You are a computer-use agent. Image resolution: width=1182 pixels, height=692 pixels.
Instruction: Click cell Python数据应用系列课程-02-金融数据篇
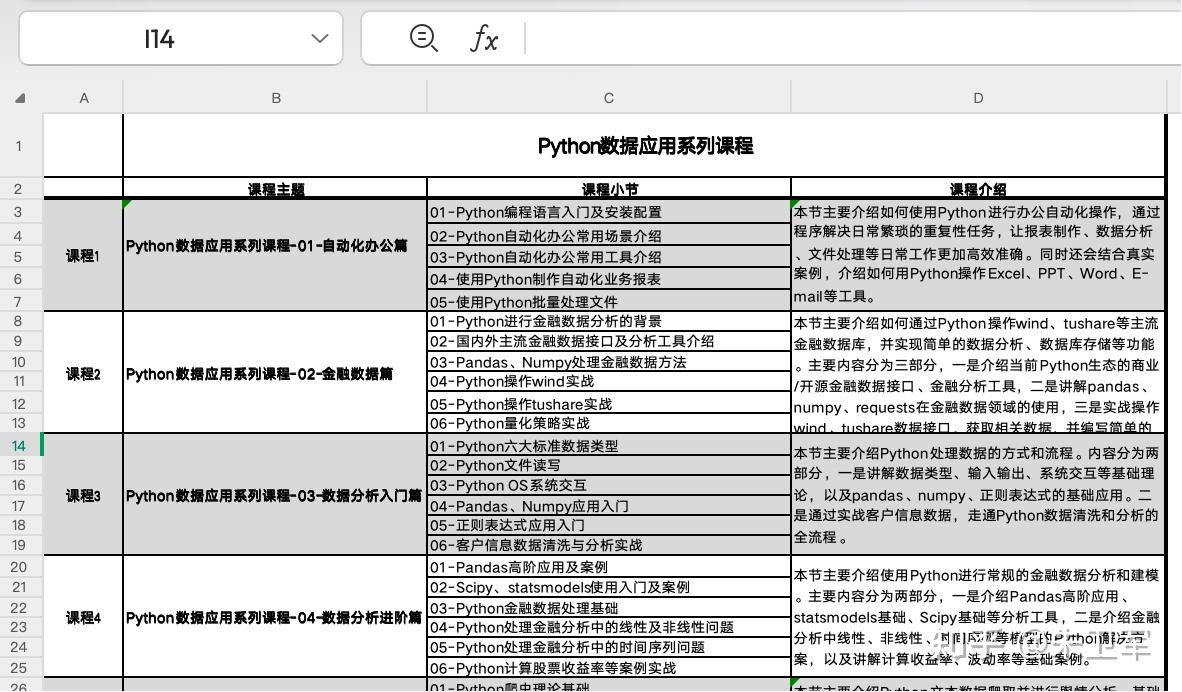(275, 373)
